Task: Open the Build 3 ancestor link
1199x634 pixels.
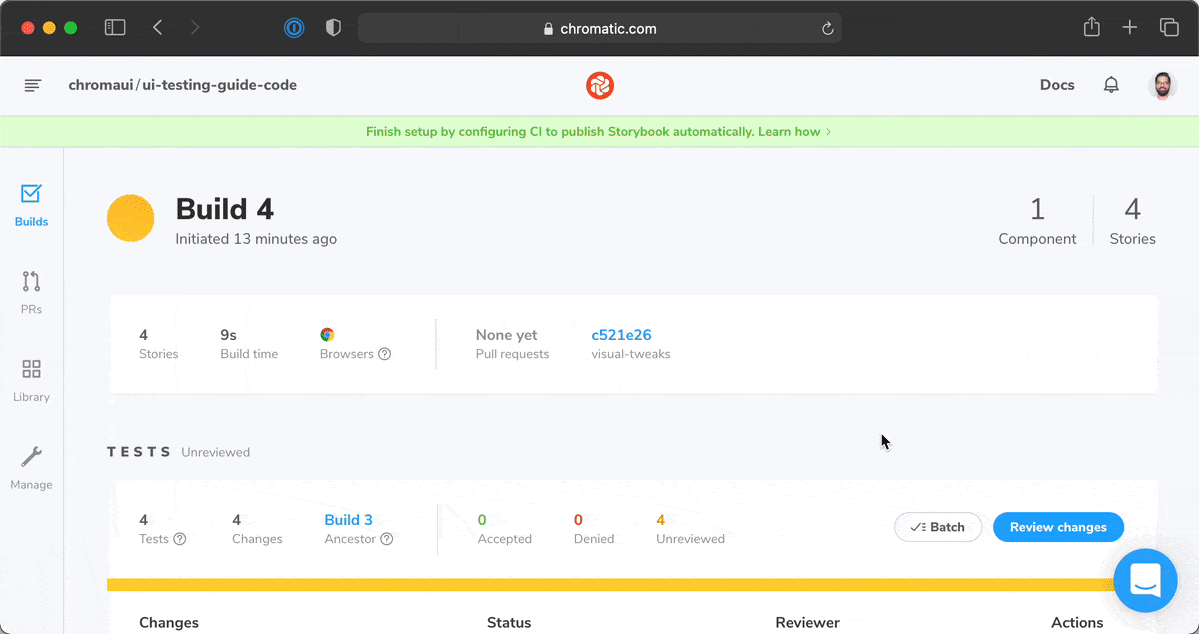Action: pyautogui.click(x=348, y=520)
